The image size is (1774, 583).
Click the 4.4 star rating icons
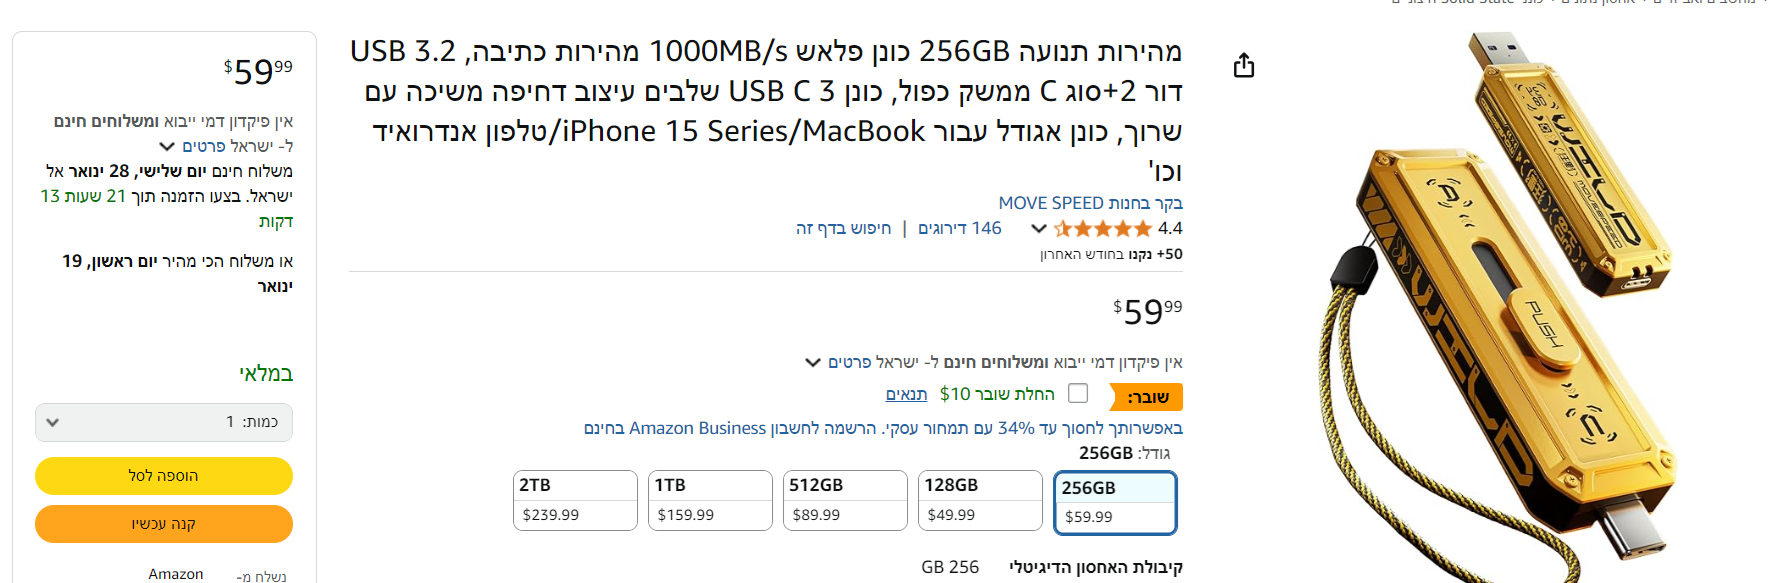1103,229
